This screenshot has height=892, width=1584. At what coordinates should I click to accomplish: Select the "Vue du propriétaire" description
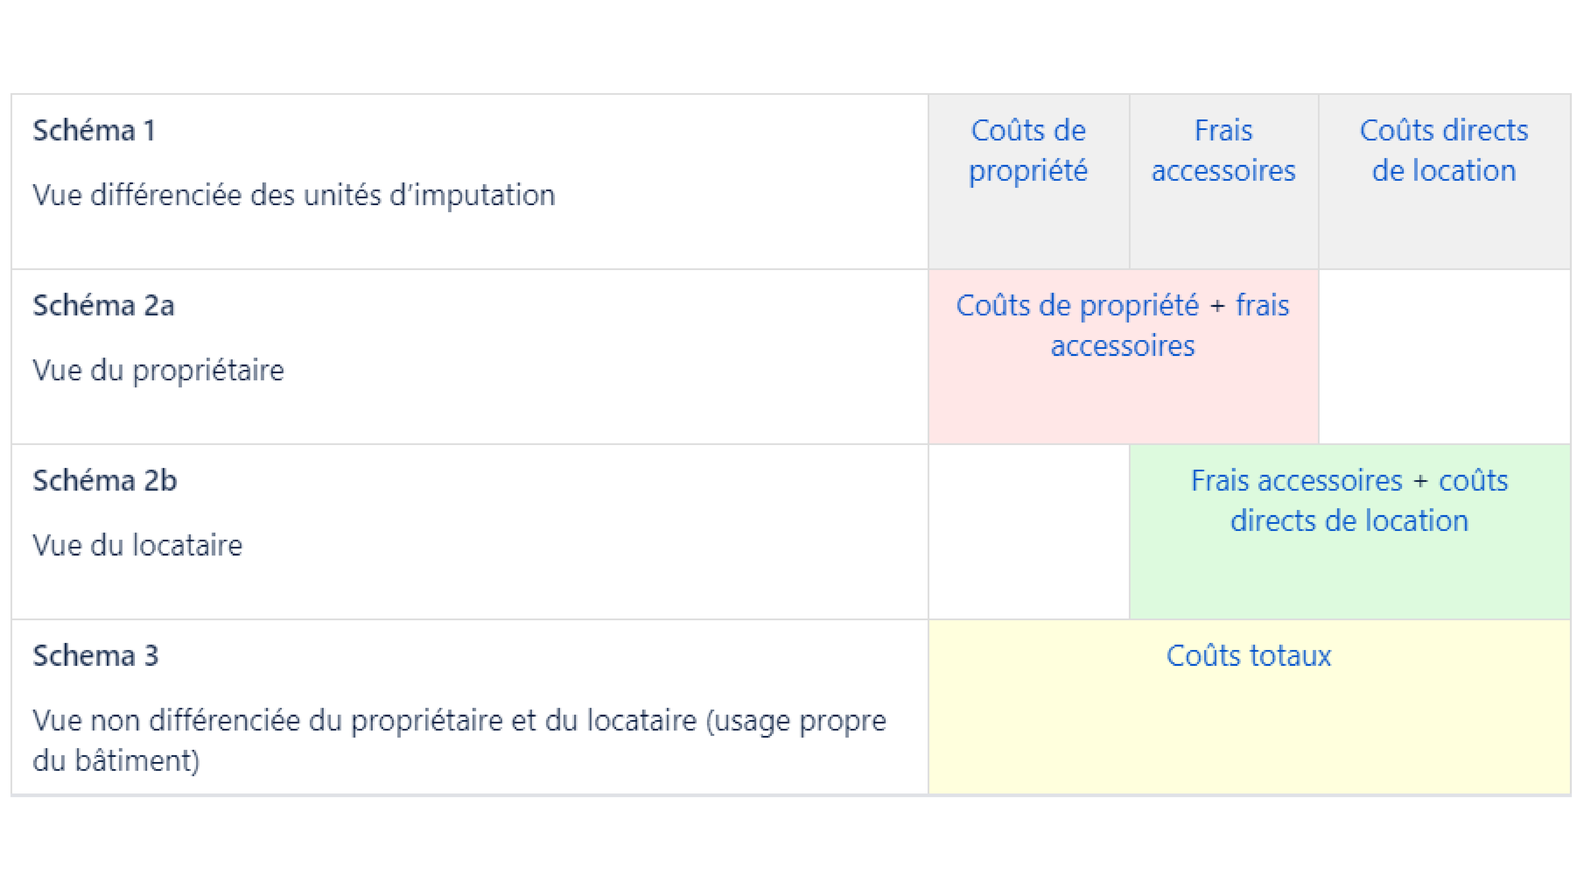pyautogui.click(x=158, y=370)
